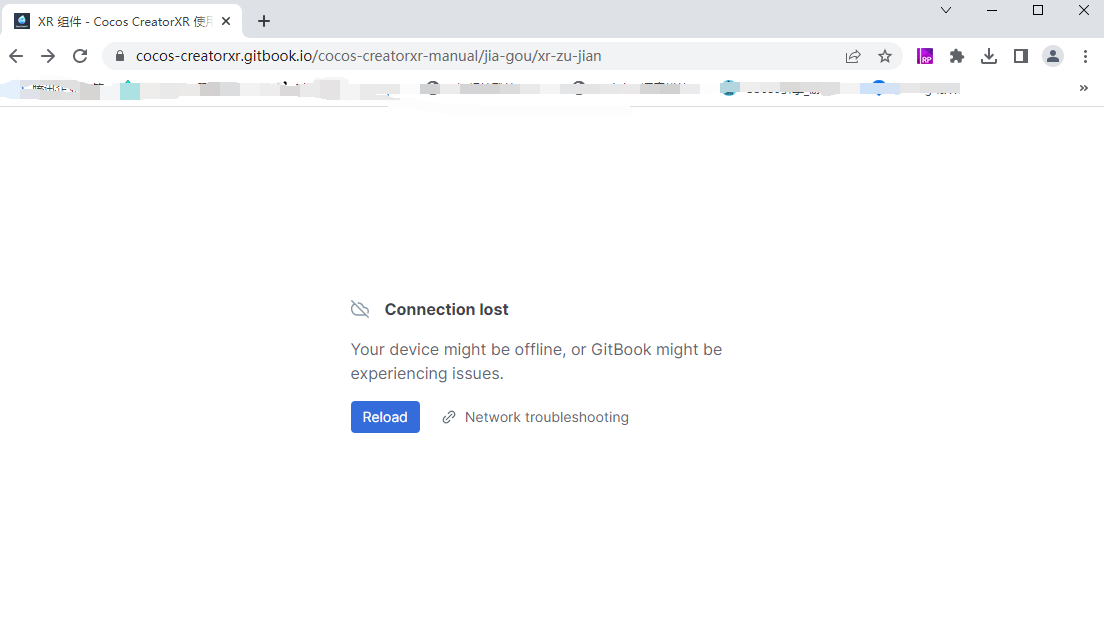Open Chrome three-dot menu

[x=1085, y=56]
